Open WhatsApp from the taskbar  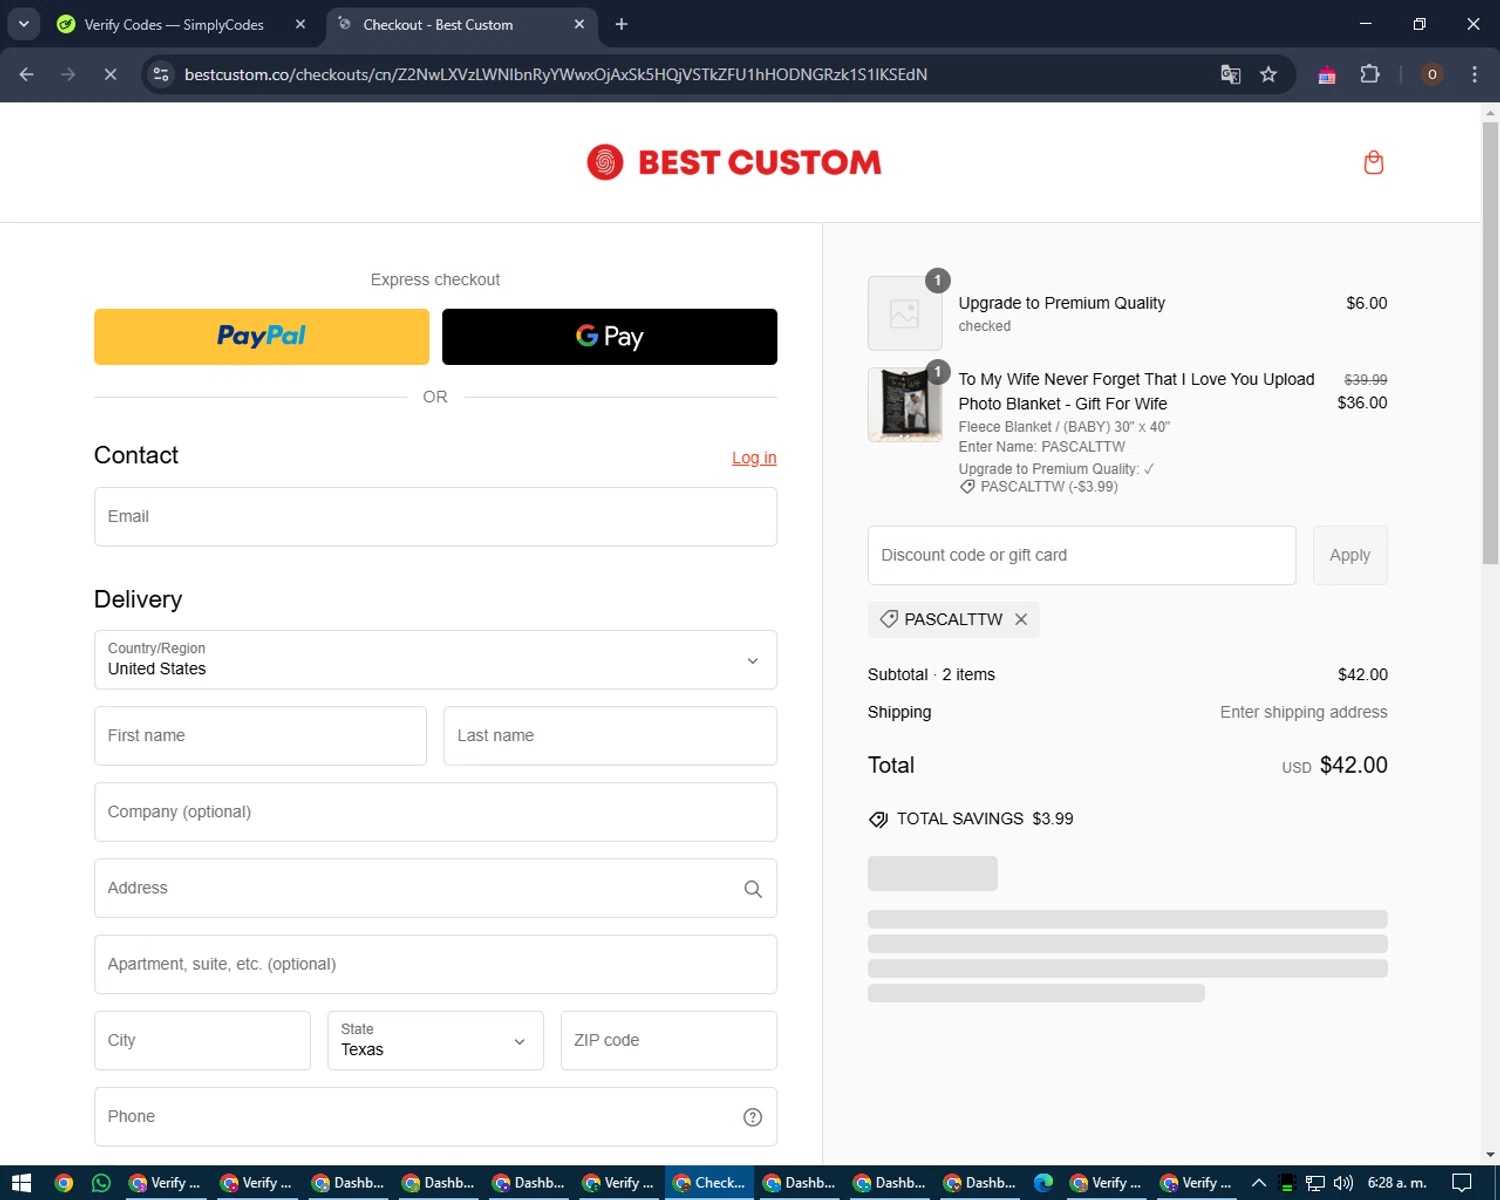tap(101, 1183)
